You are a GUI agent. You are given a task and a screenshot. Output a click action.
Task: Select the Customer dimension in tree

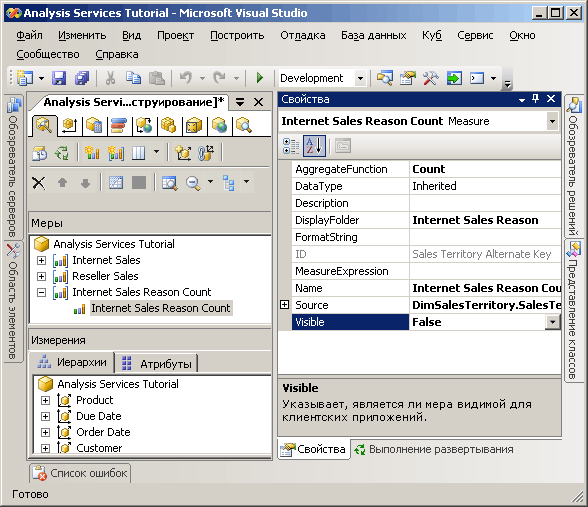pyautogui.click(x=99, y=448)
